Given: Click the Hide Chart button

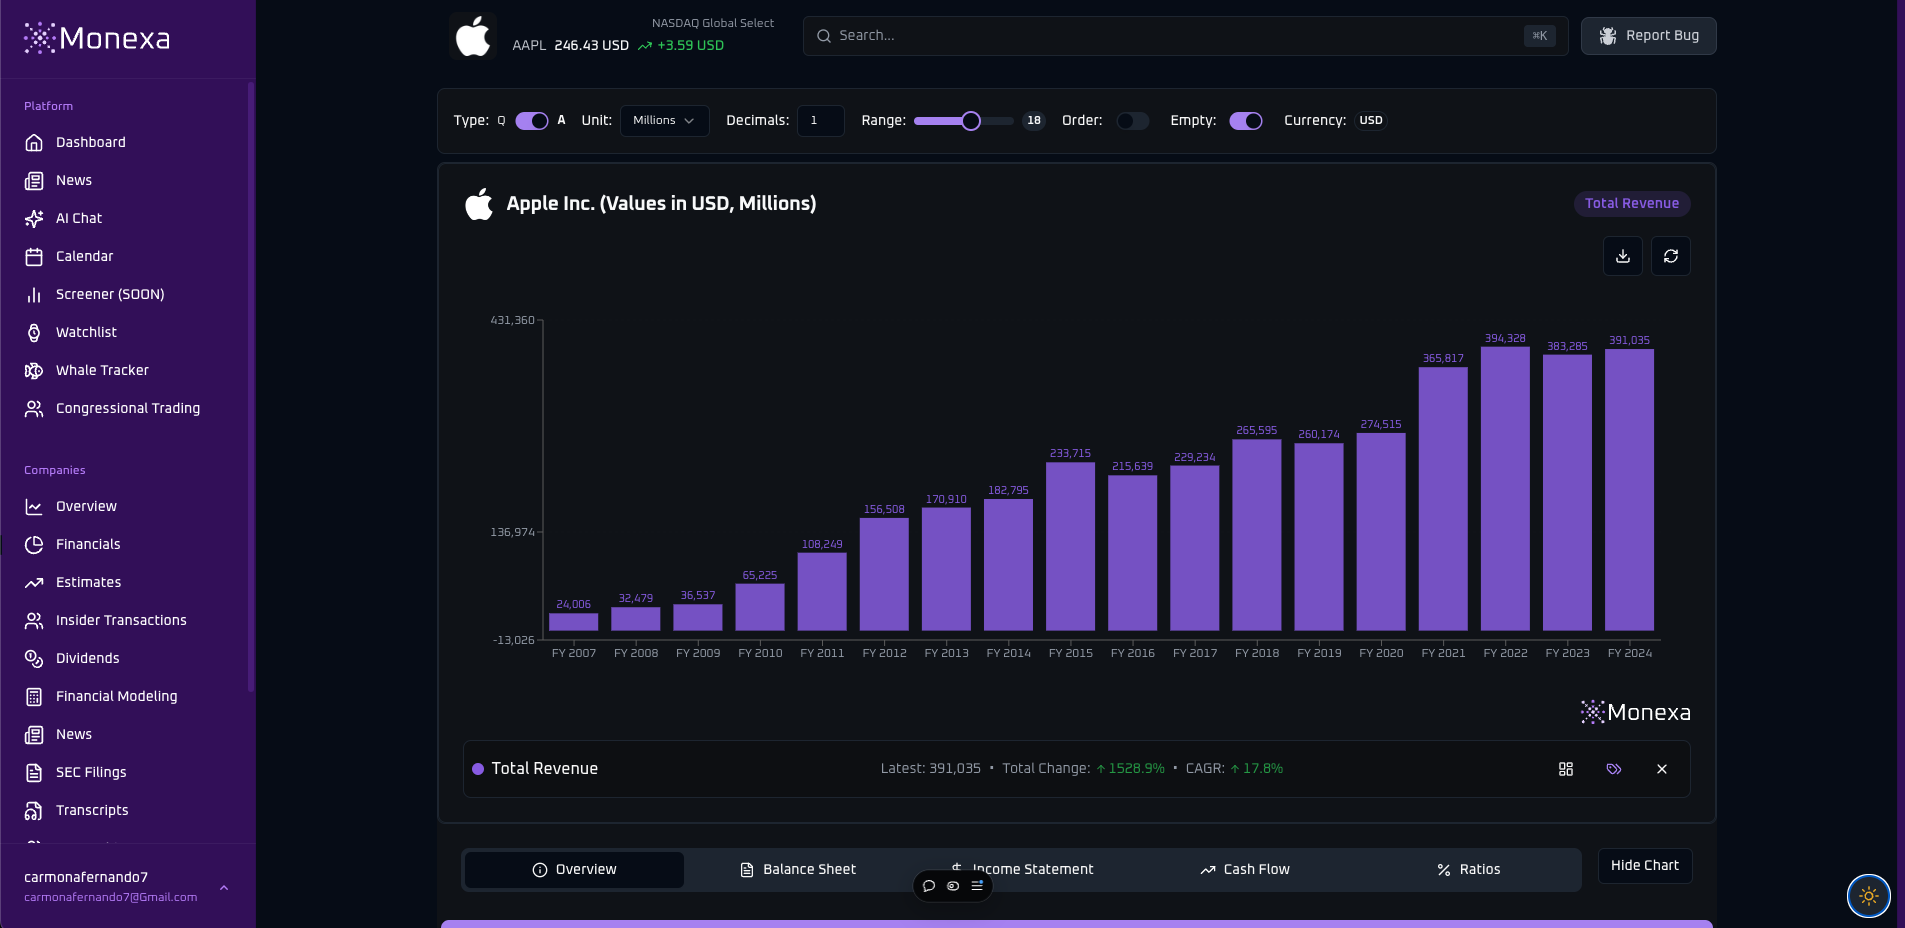Looking at the screenshot, I should pyautogui.click(x=1645, y=866).
